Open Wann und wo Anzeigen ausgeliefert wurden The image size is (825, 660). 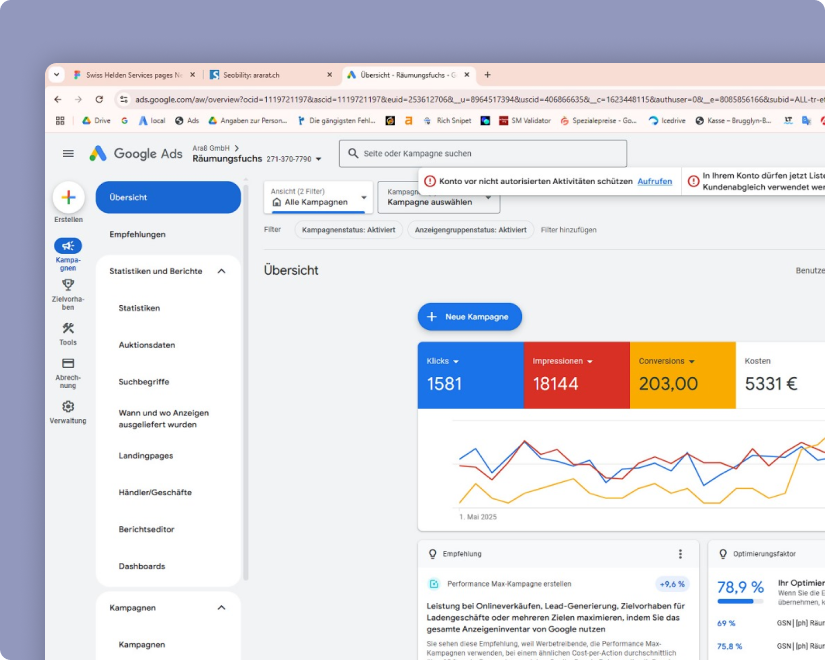[164, 419]
